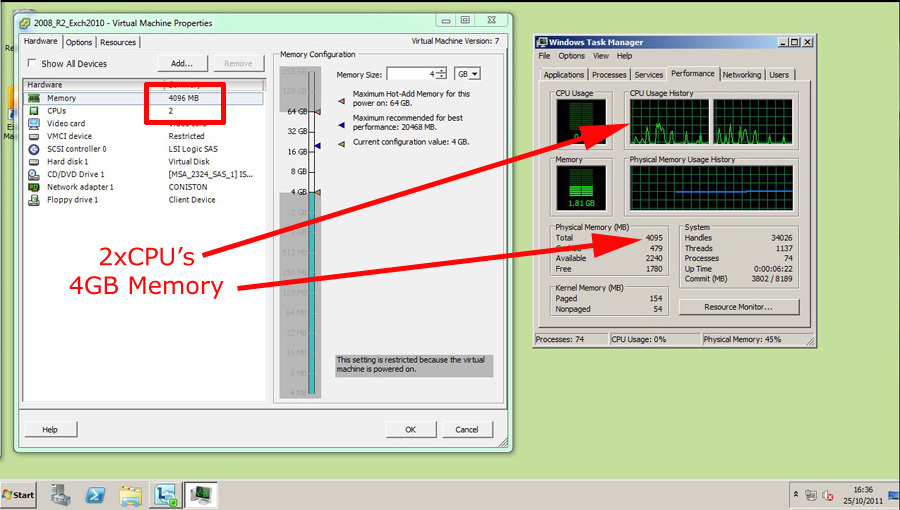Open the Processes tab in Task Manager

click(609, 75)
